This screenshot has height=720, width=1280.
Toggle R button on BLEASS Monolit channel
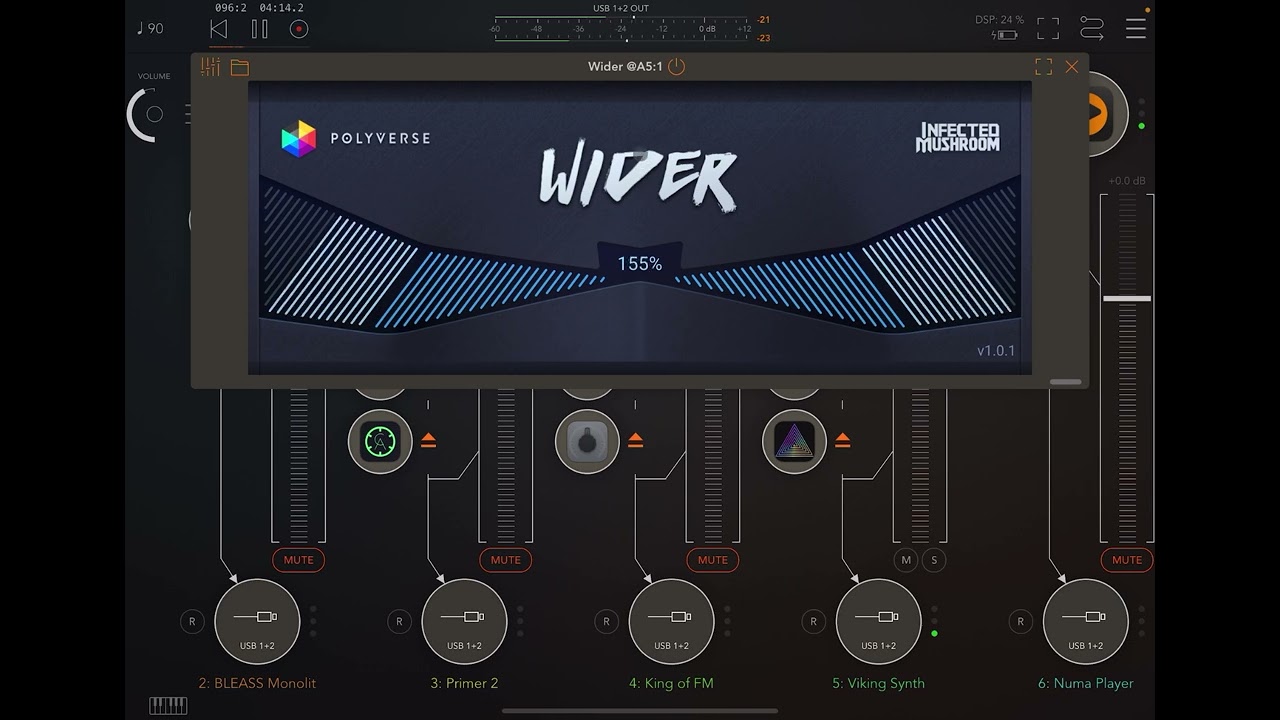pyautogui.click(x=192, y=621)
